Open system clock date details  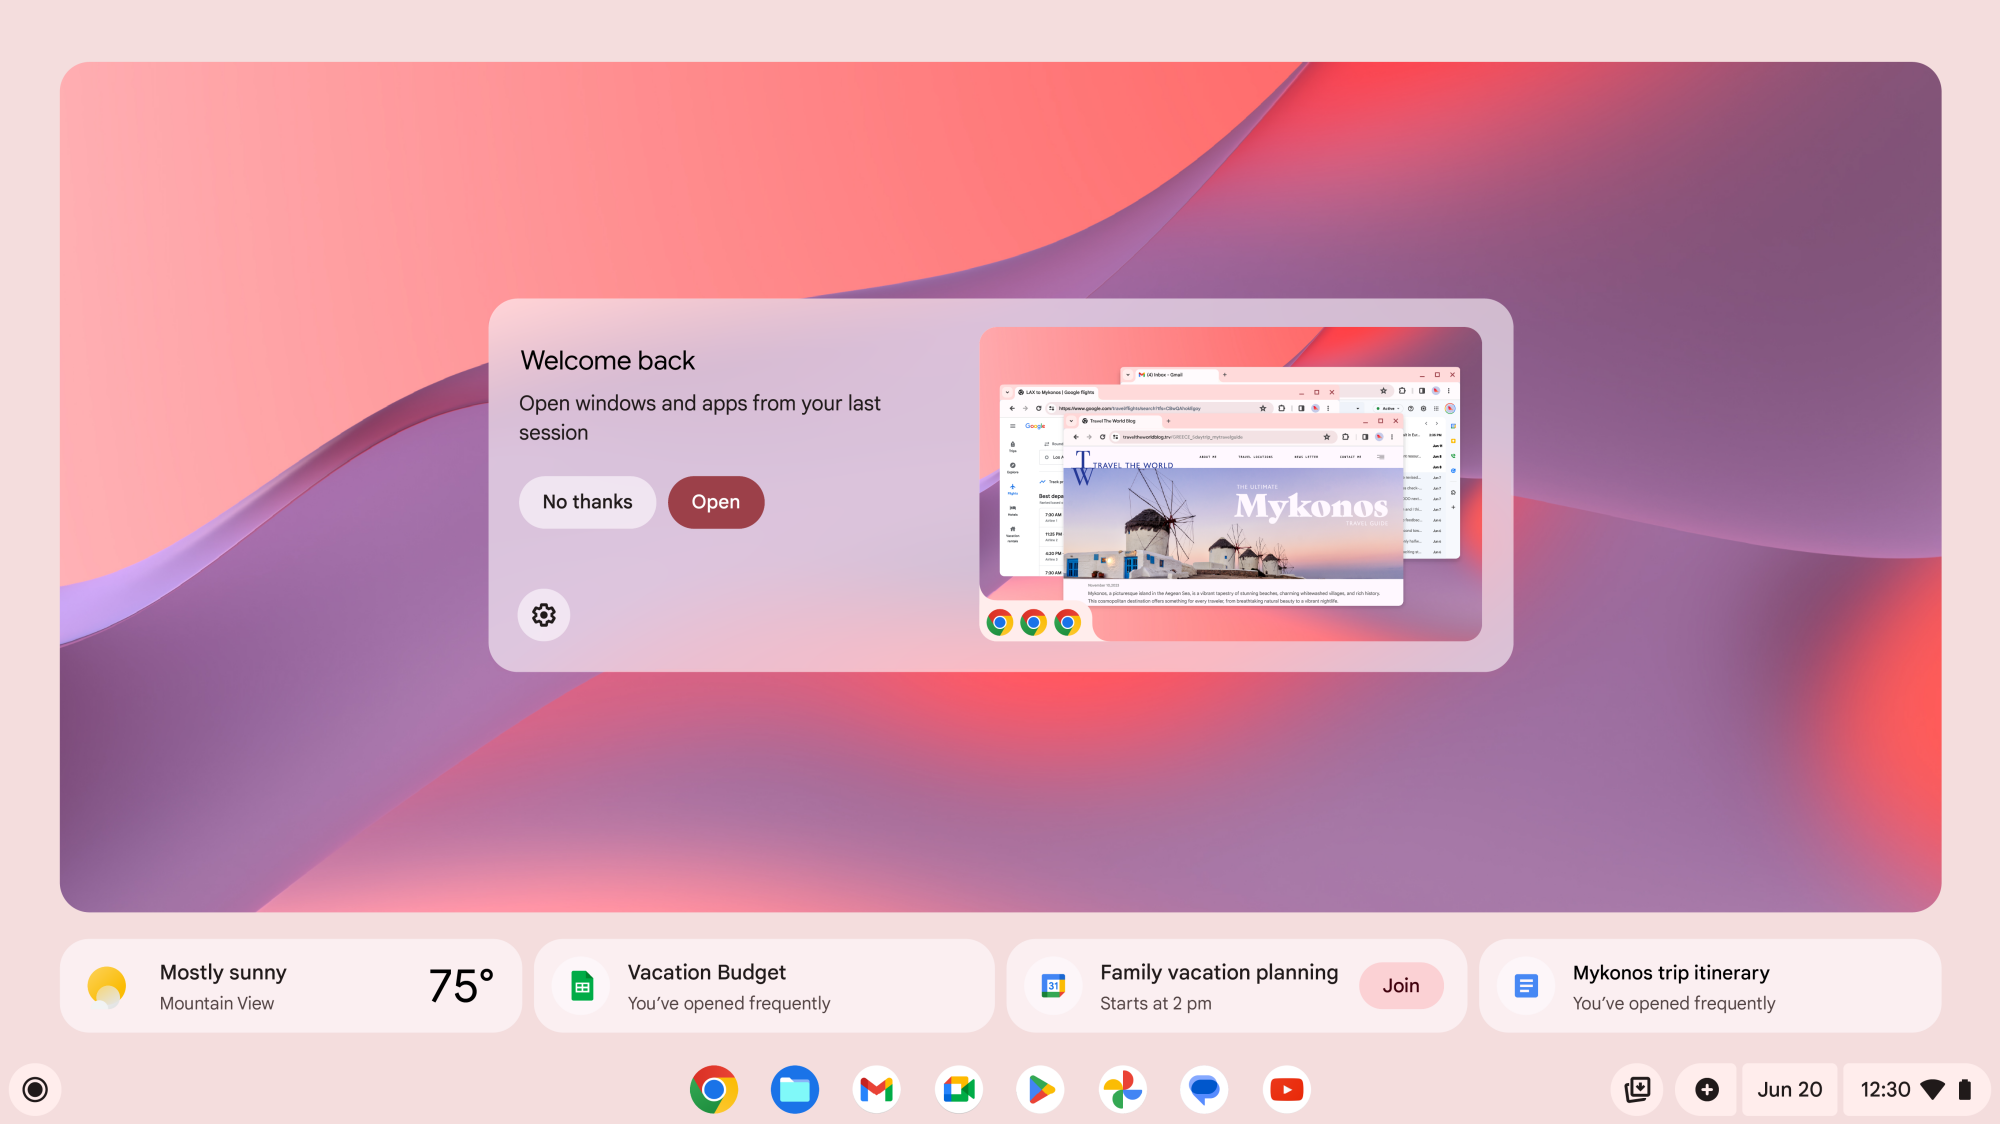(x=1791, y=1090)
